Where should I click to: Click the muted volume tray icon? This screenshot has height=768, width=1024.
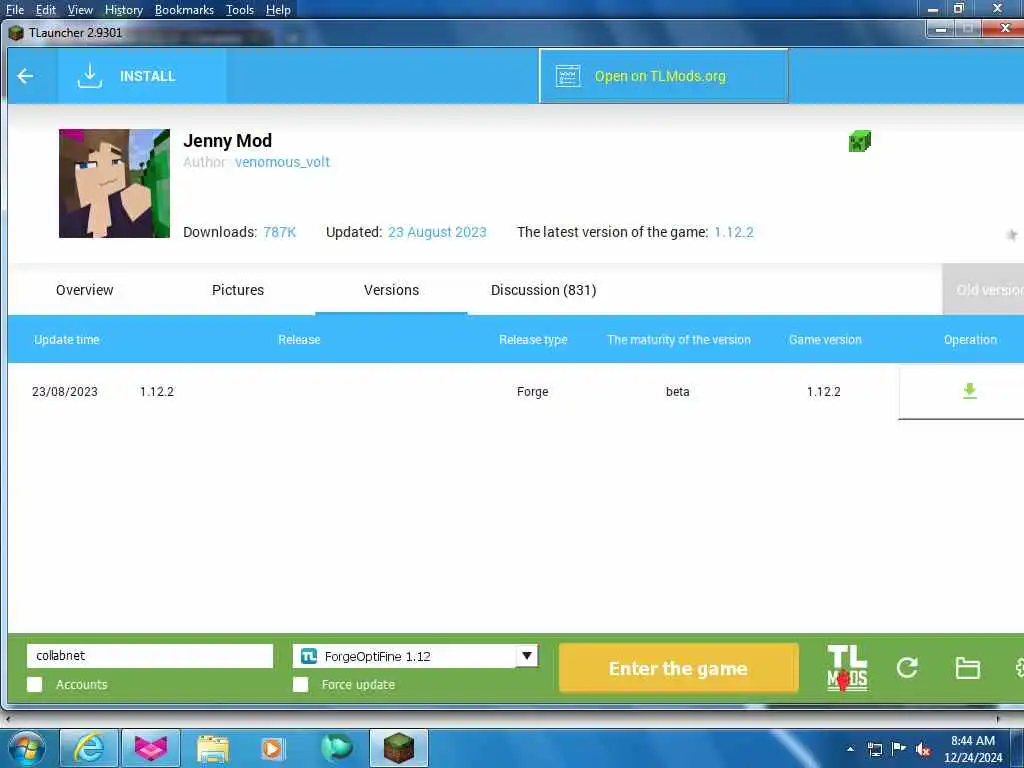923,749
